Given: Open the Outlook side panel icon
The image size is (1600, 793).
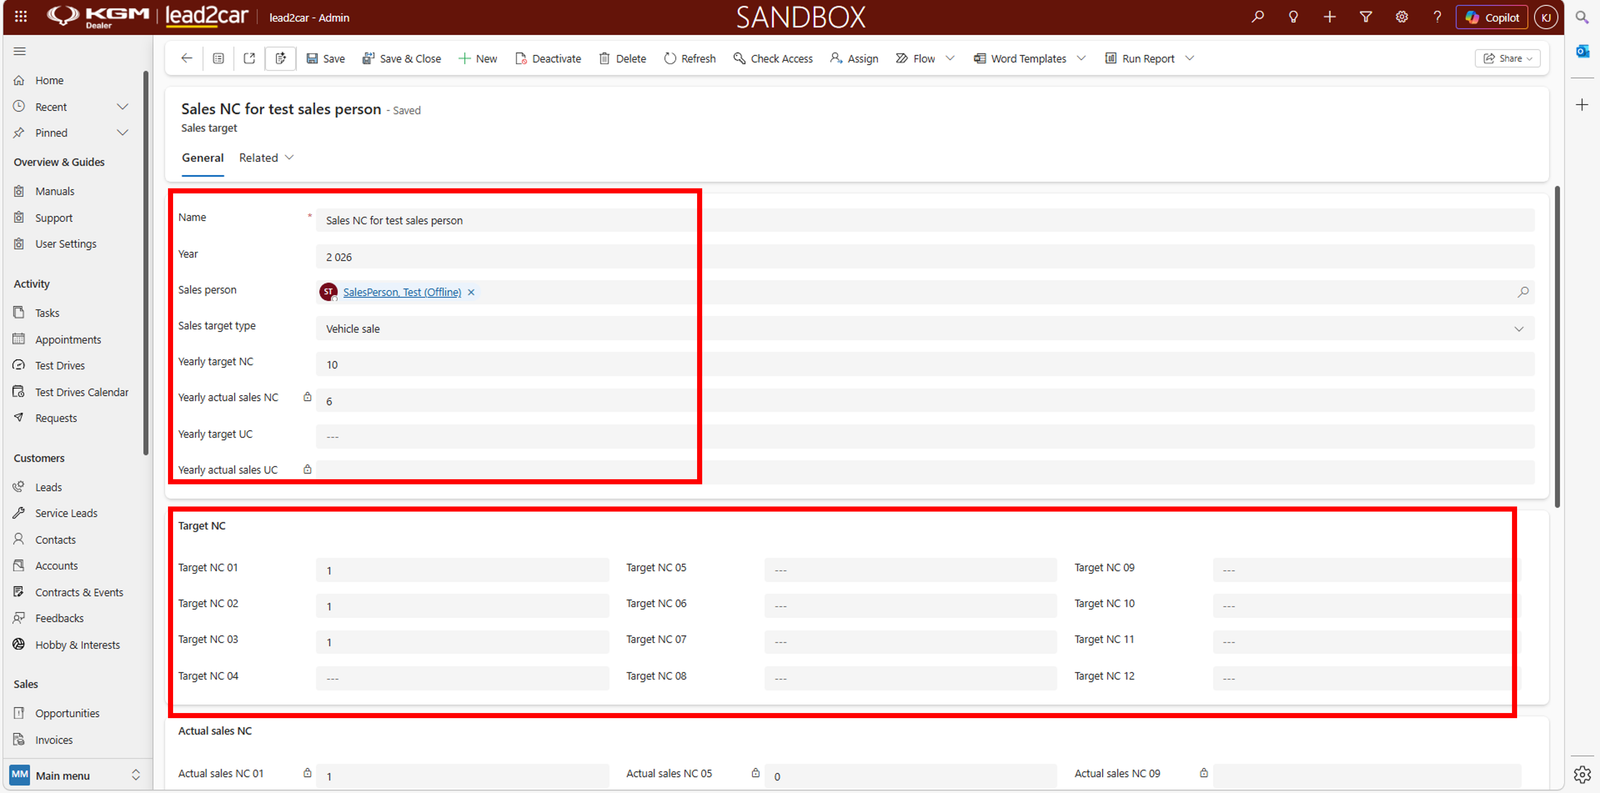Looking at the screenshot, I should [x=1582, y=51].
